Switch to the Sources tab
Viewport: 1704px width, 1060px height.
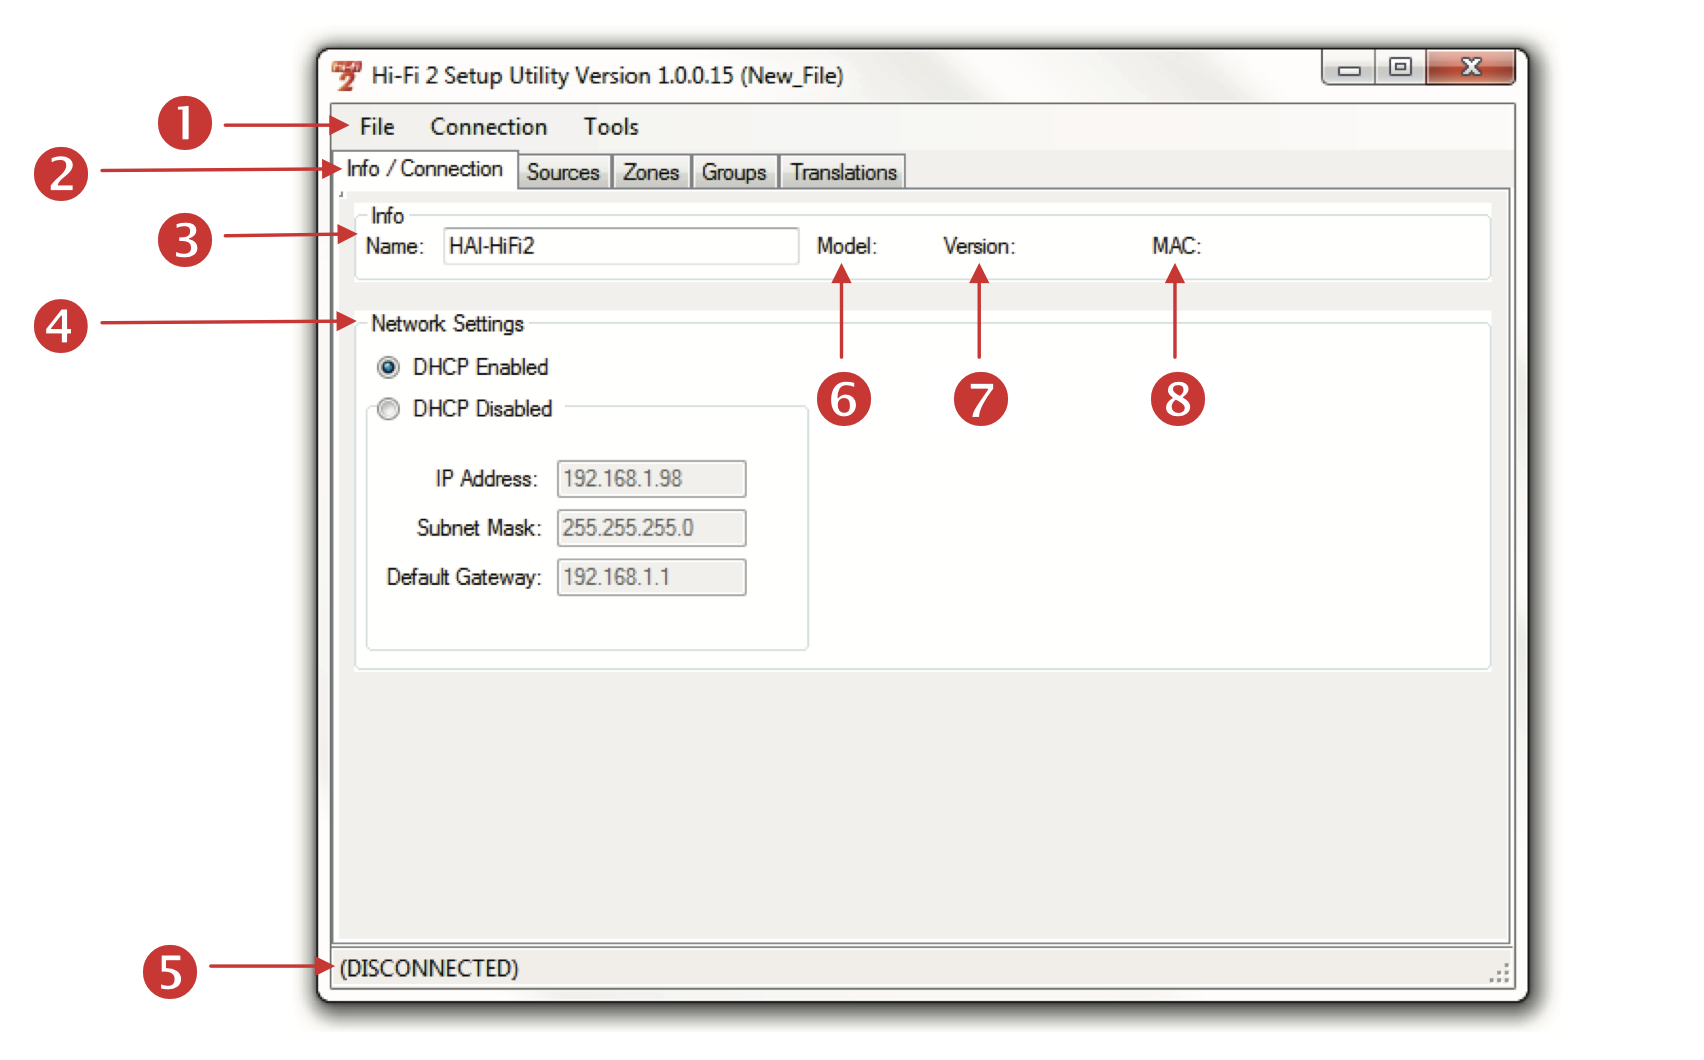click(563, 172)
